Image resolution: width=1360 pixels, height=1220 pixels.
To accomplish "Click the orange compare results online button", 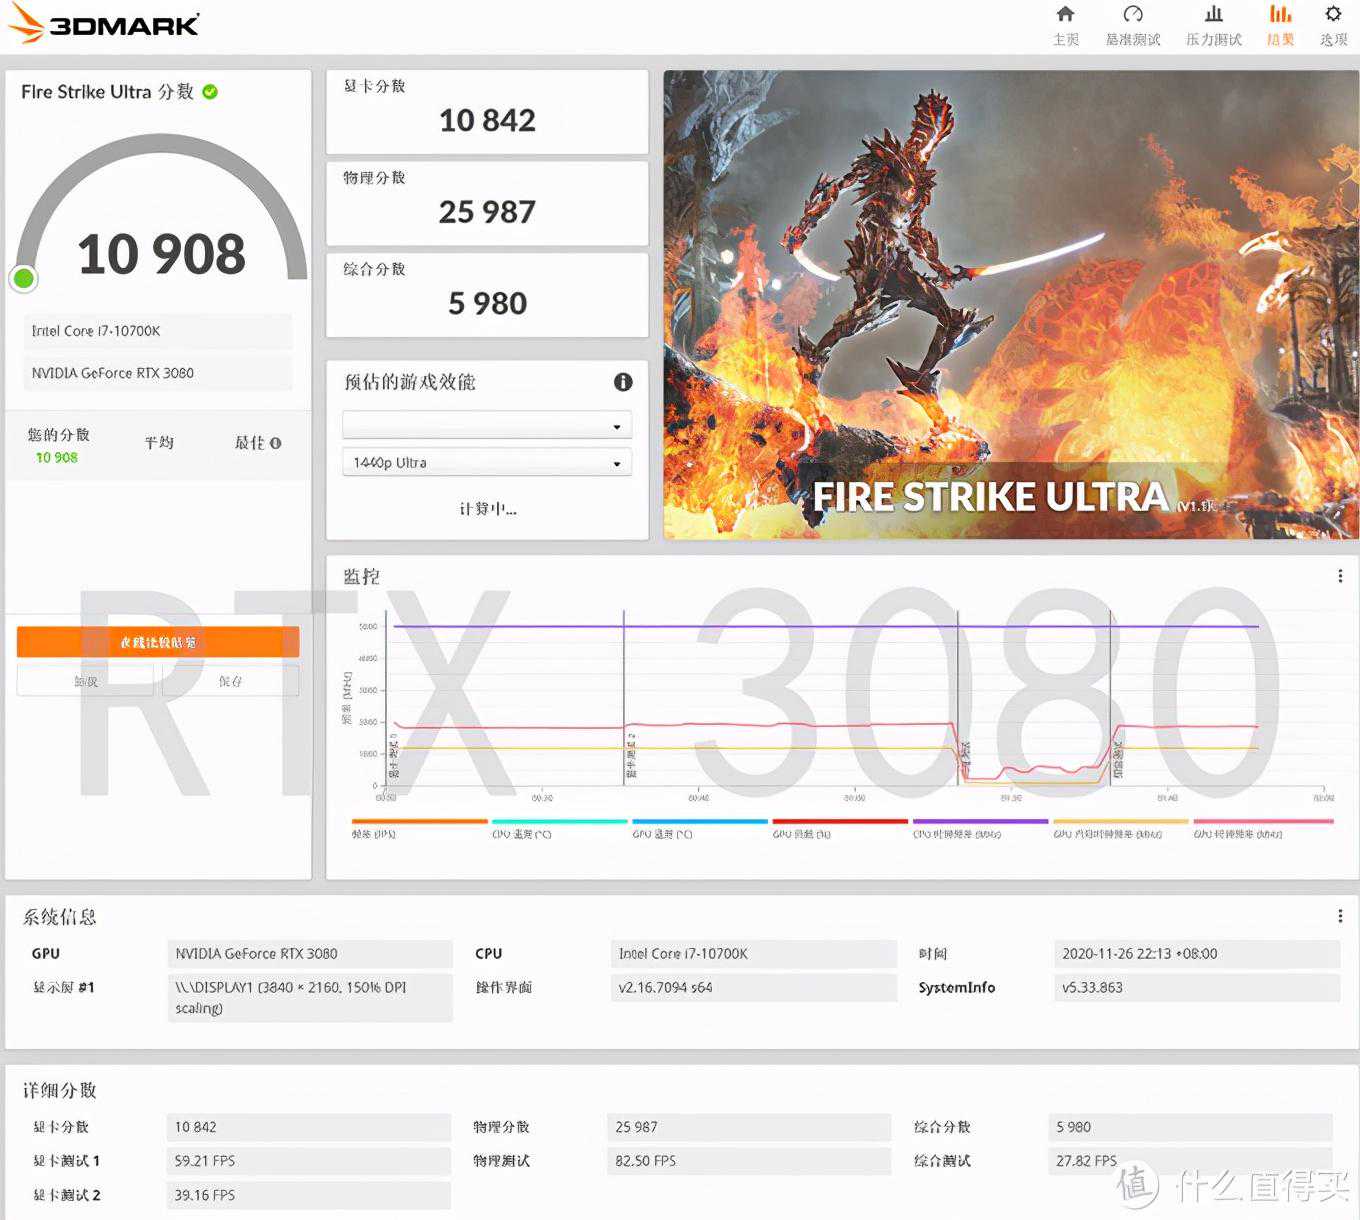I will (158, 642).
